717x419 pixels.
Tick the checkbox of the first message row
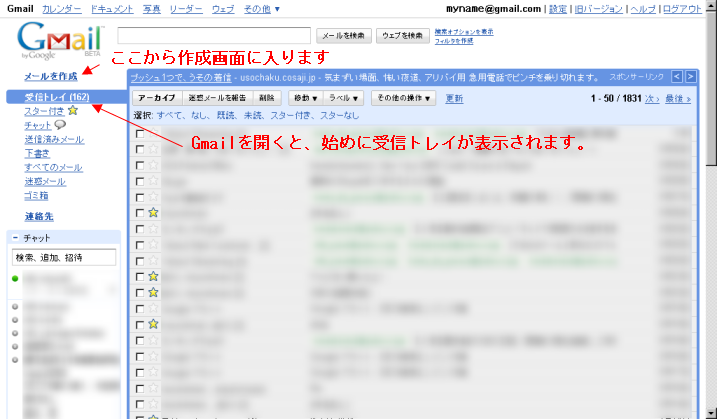click(x=140, y=134)
